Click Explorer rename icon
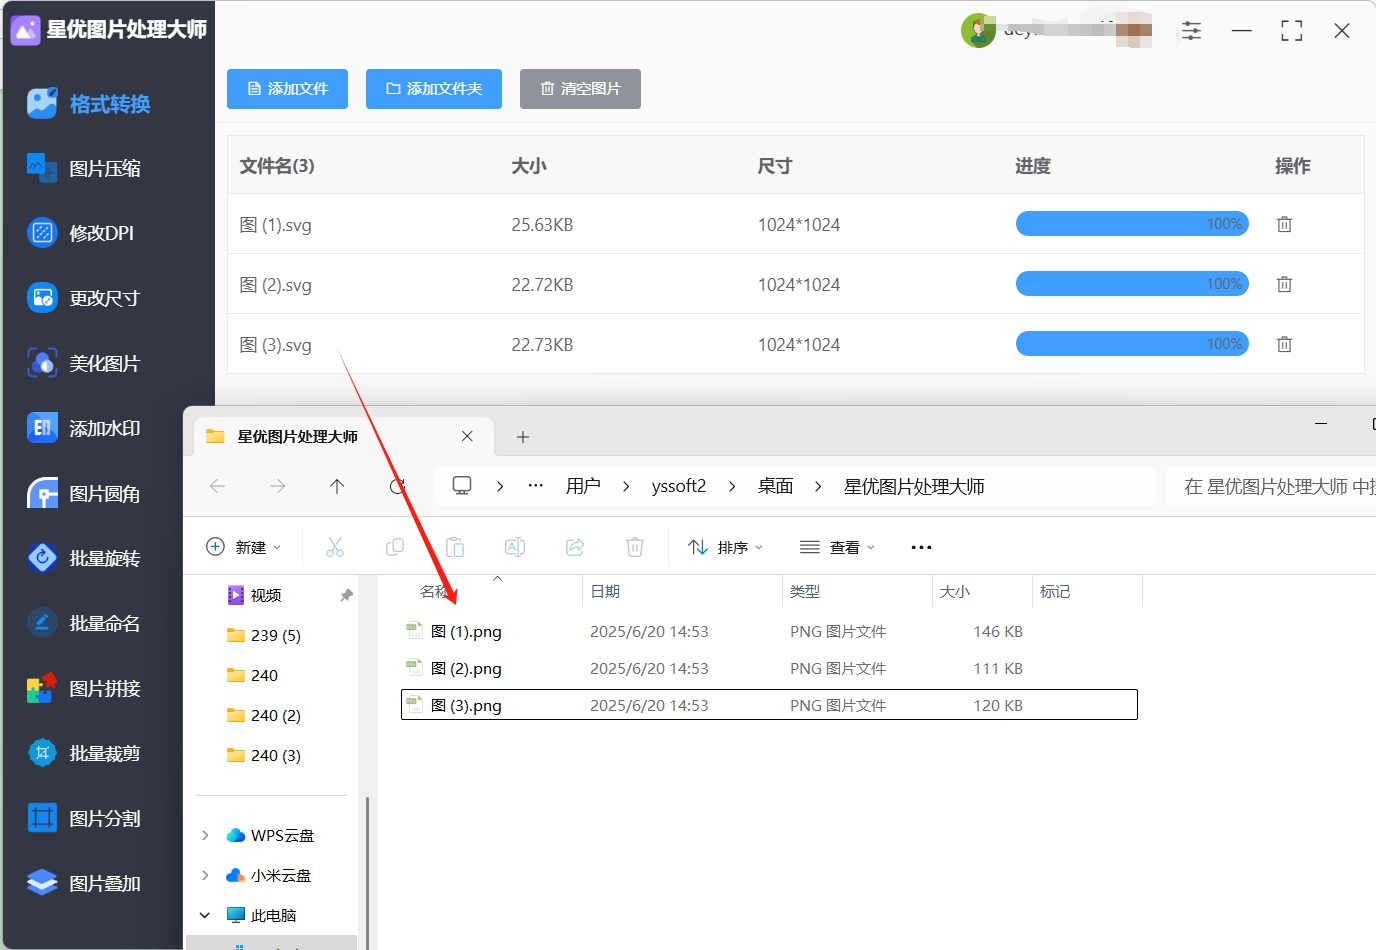This screenshot has height=950, width=1376. 515,547
